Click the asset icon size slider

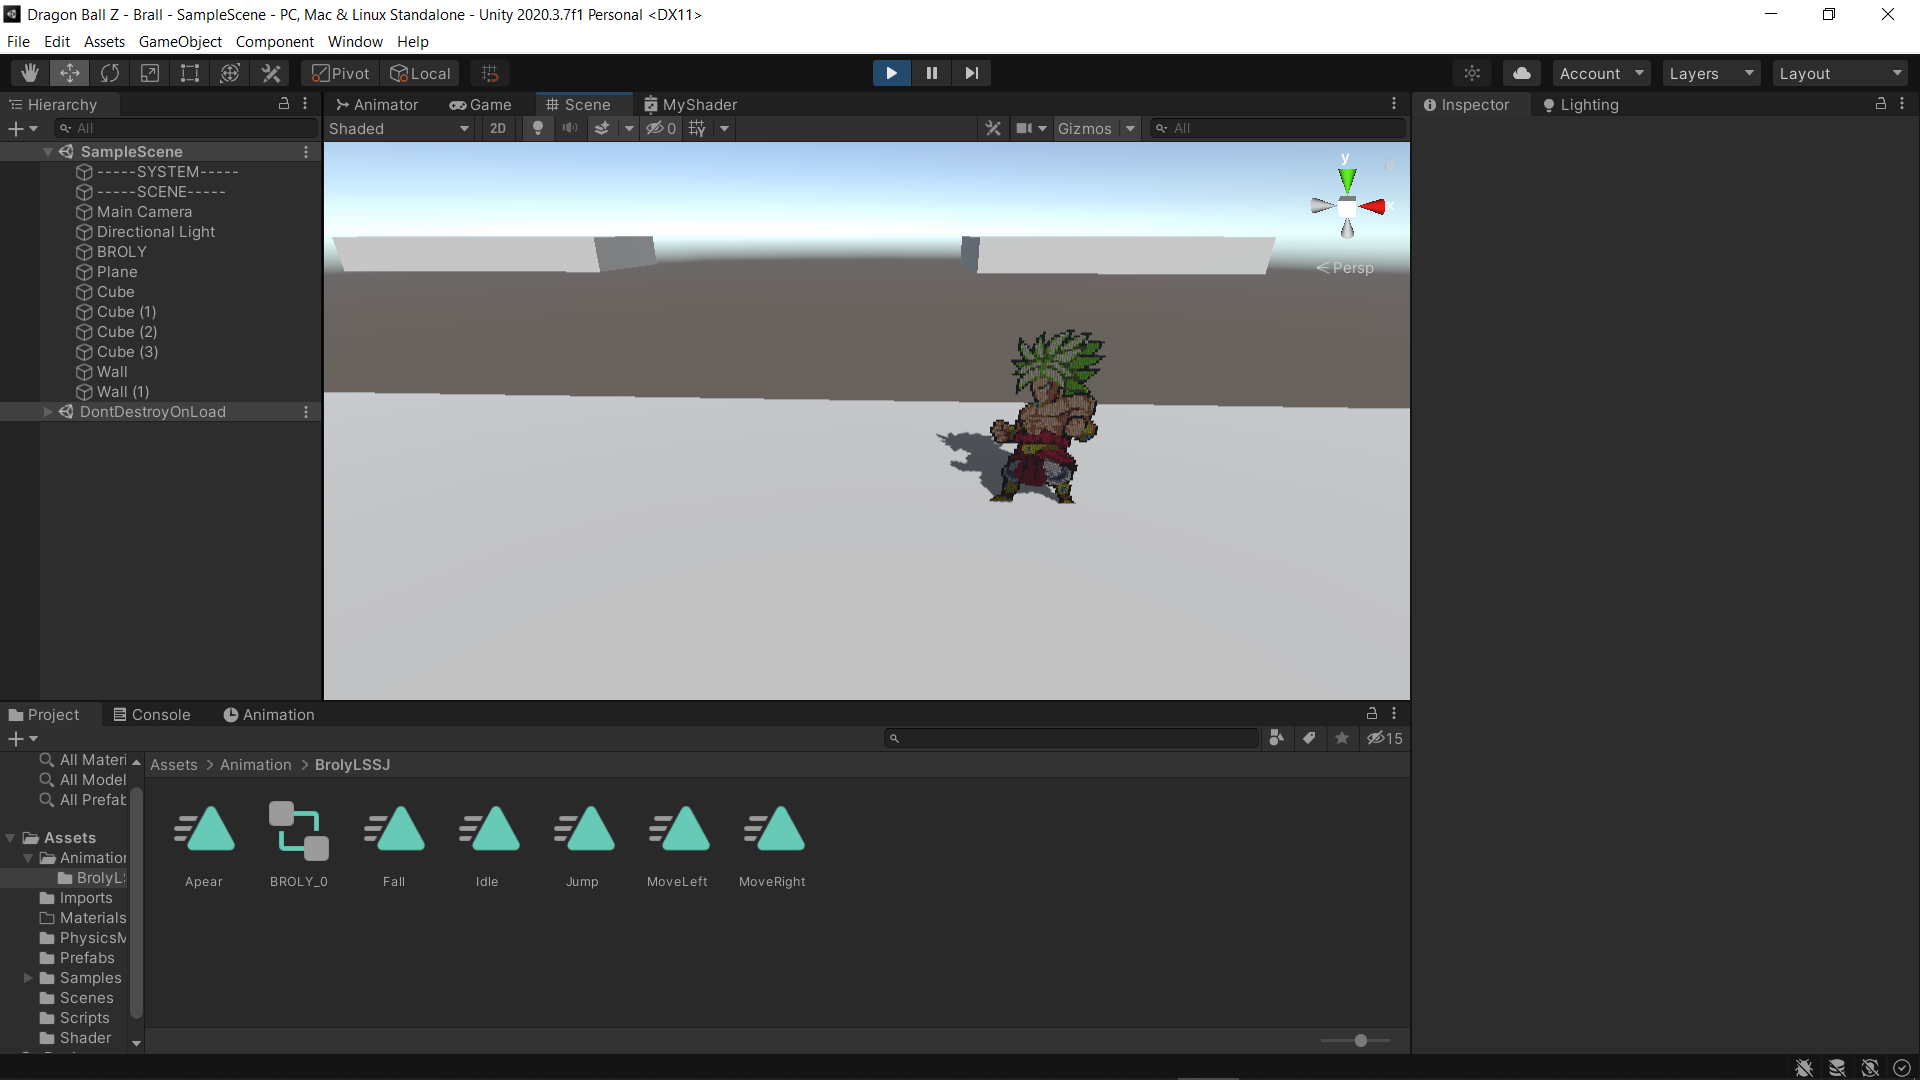[x=1355, y=1041]
